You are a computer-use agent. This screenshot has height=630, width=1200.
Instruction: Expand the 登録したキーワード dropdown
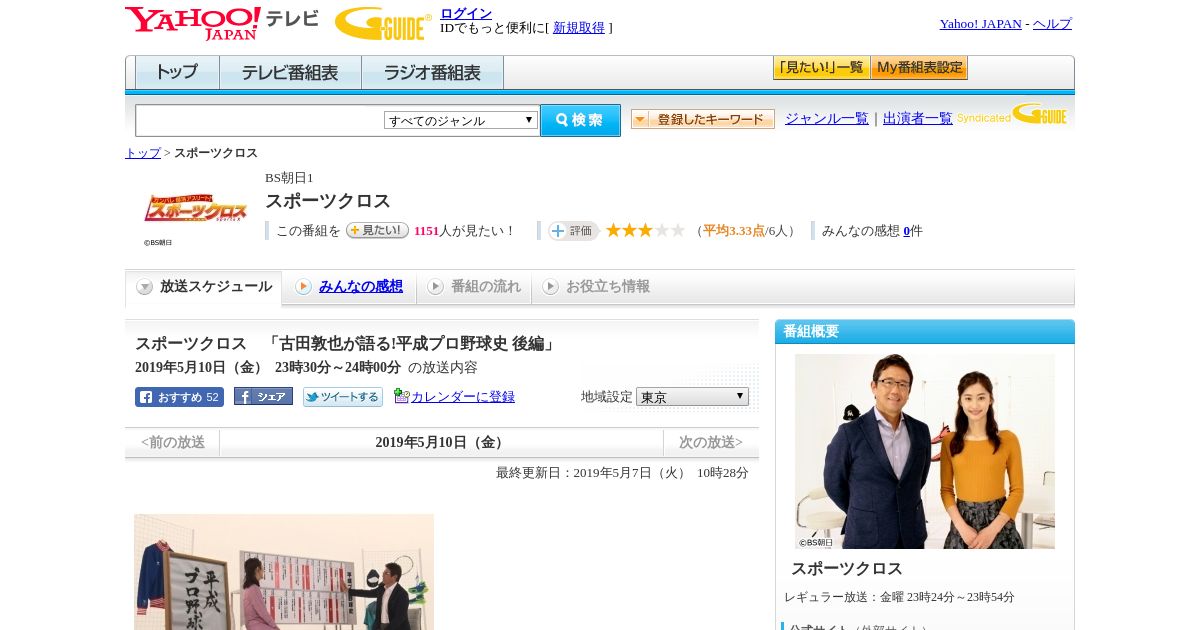703,119
